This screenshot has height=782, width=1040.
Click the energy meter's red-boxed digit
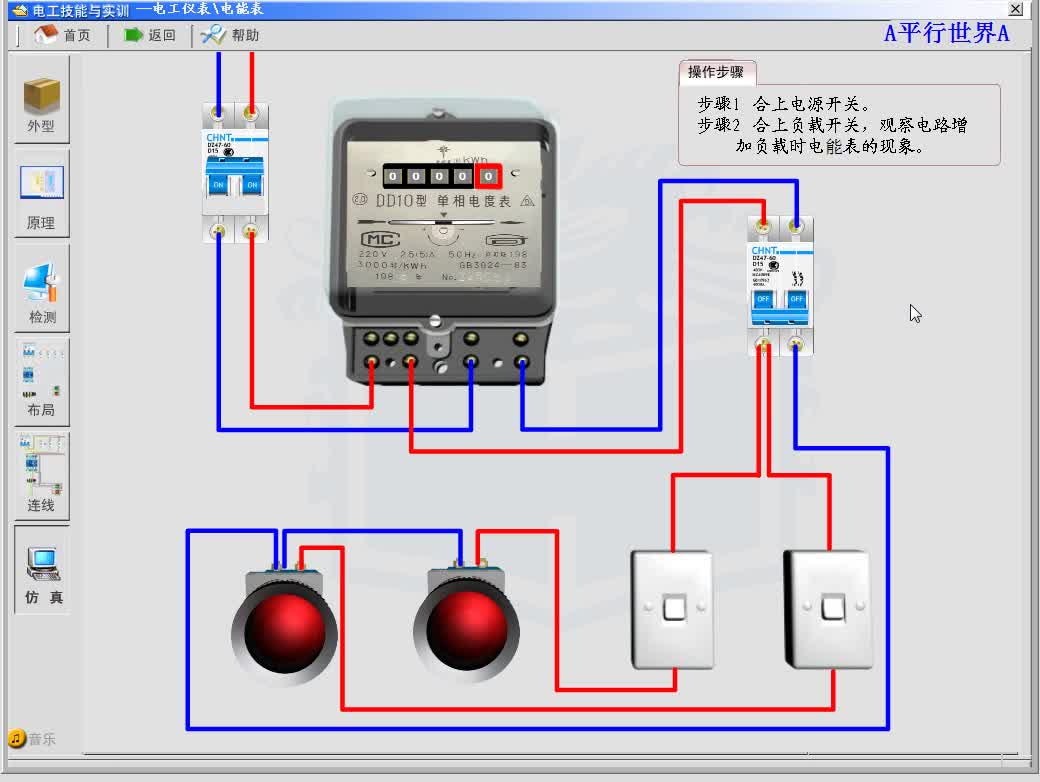(x=488, y=177)
